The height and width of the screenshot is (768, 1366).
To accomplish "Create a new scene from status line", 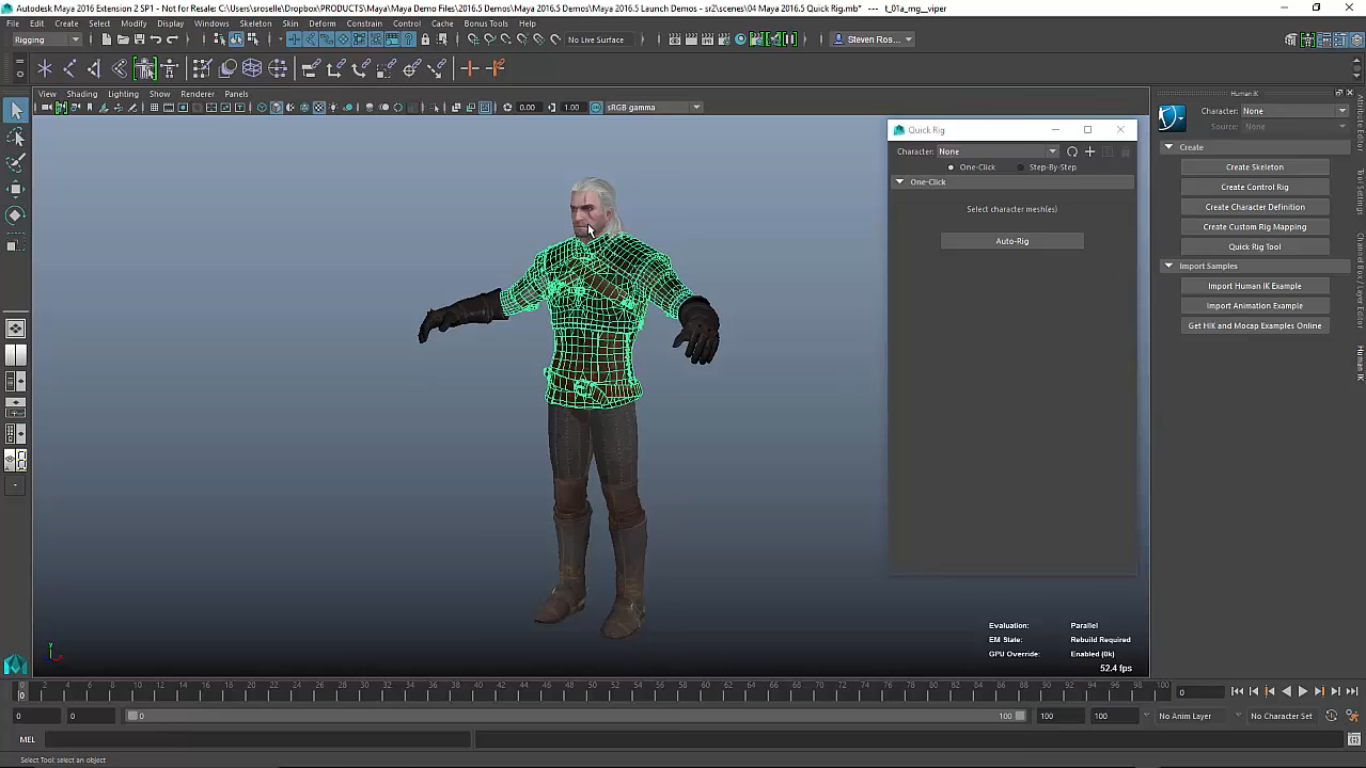I will click(x=106, y=39).
